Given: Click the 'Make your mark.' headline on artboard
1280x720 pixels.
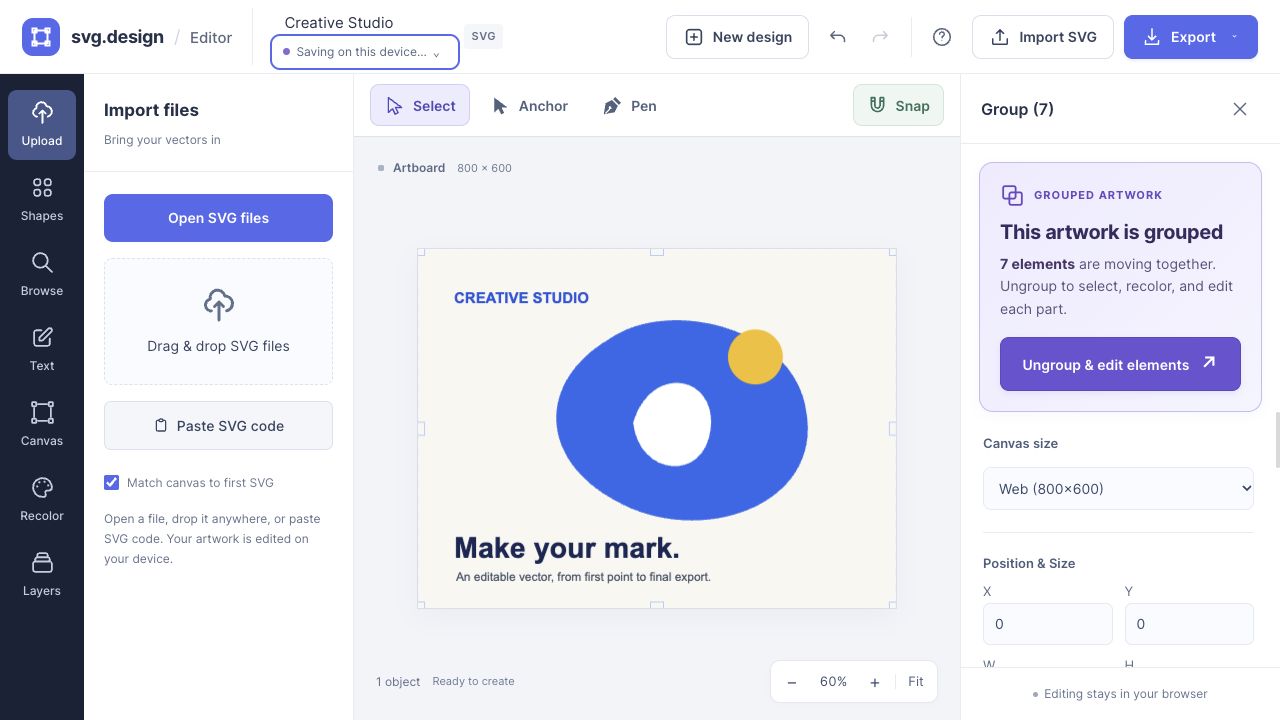Looking at the screenshot, I should tap(567, 548).
